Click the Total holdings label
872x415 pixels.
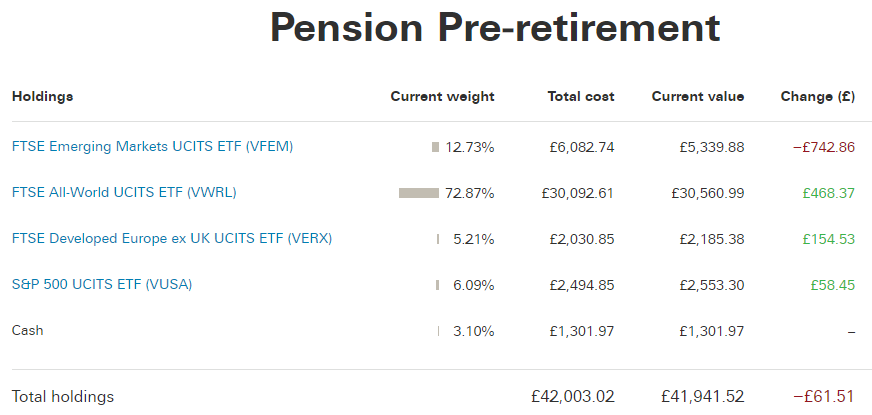click(63, 397)
